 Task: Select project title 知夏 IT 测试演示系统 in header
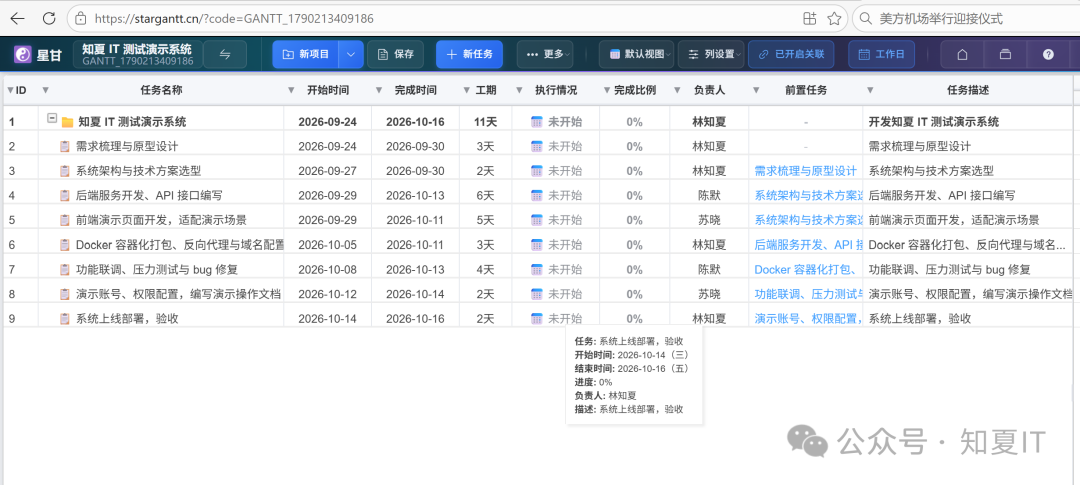[137, 49]
